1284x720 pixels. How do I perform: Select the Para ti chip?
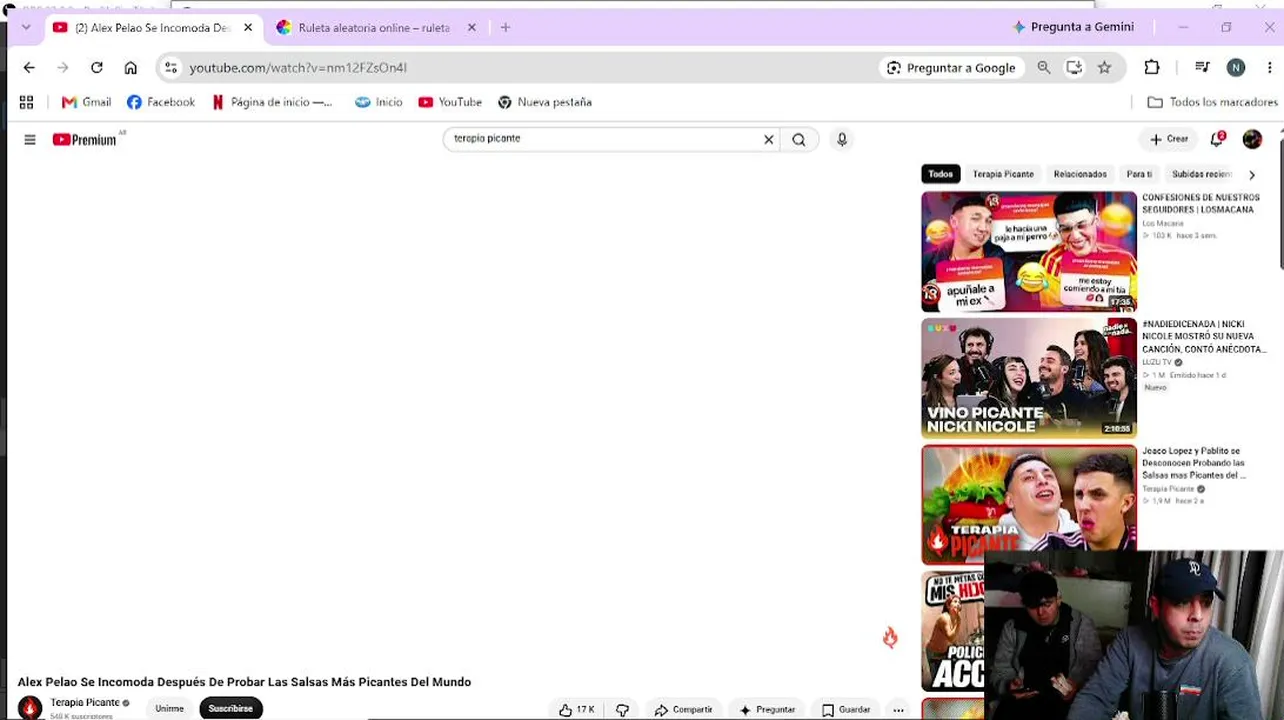click(x=1139, y=174)
